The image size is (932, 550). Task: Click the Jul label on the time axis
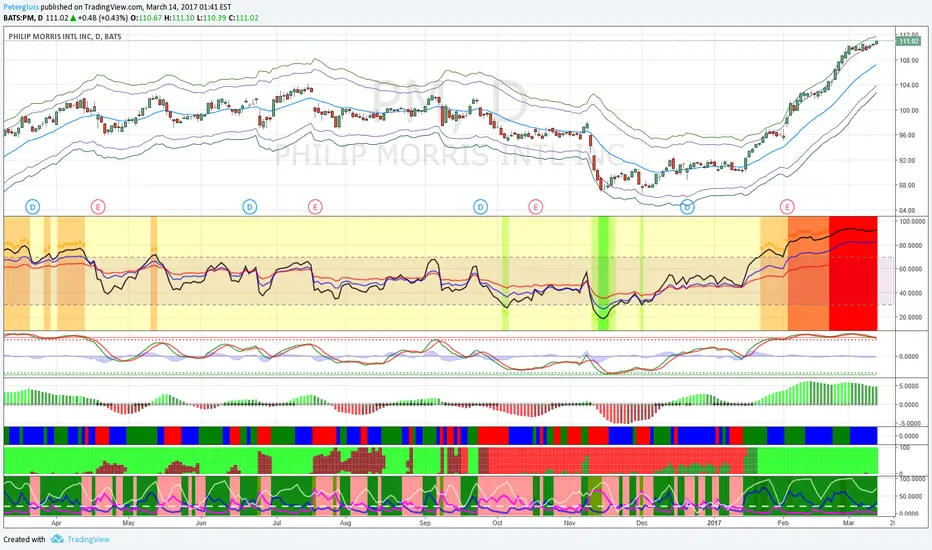276,523
